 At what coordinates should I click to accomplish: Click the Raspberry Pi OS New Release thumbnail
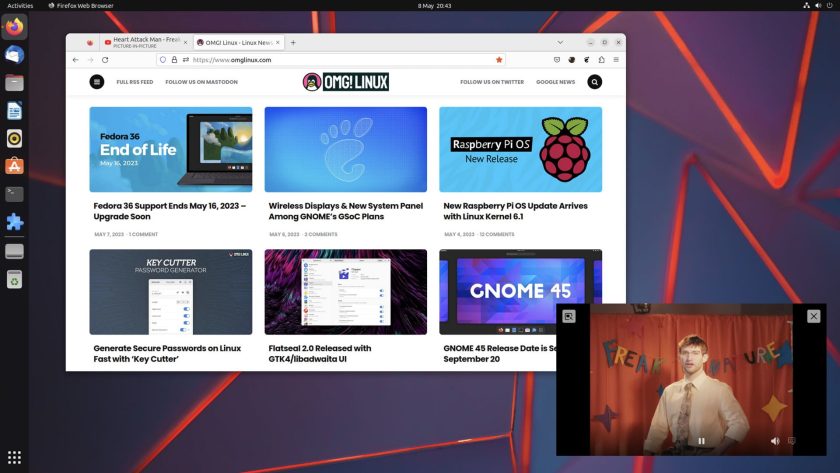521,149
